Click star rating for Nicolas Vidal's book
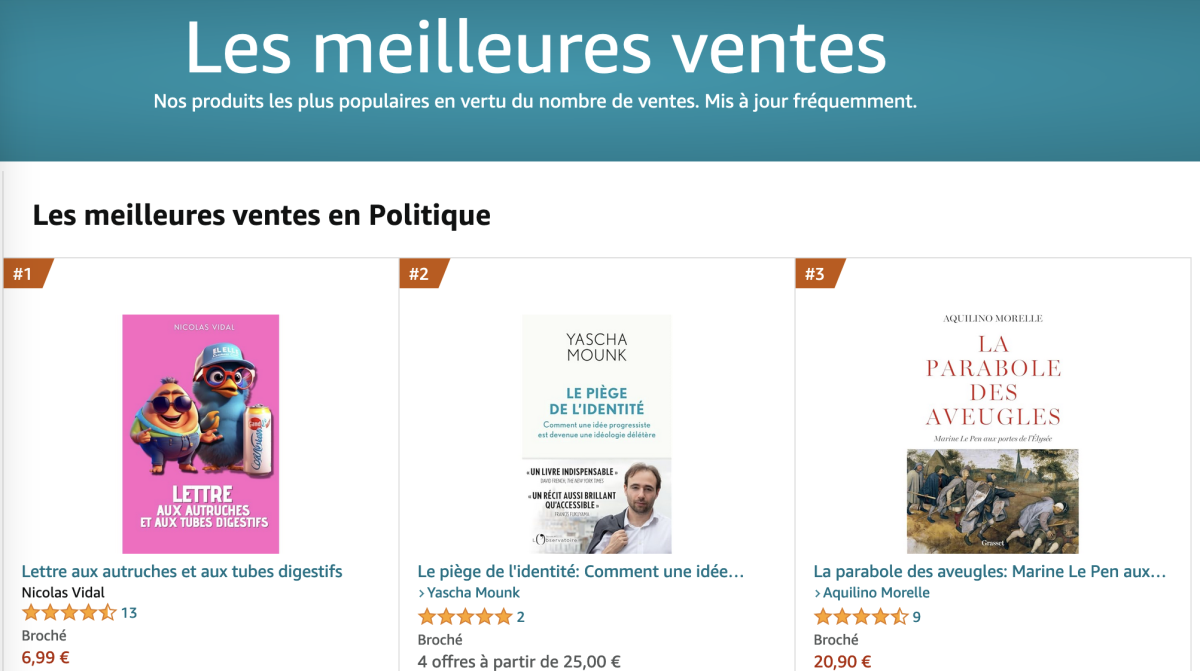1200x671 pixels. (x=69, y=613)
